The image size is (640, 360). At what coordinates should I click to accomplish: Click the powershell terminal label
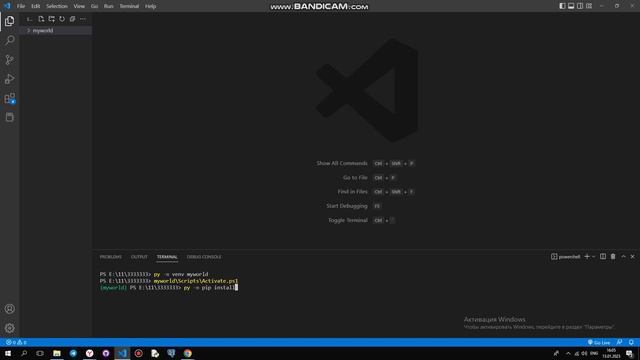[x=566, y=257]
